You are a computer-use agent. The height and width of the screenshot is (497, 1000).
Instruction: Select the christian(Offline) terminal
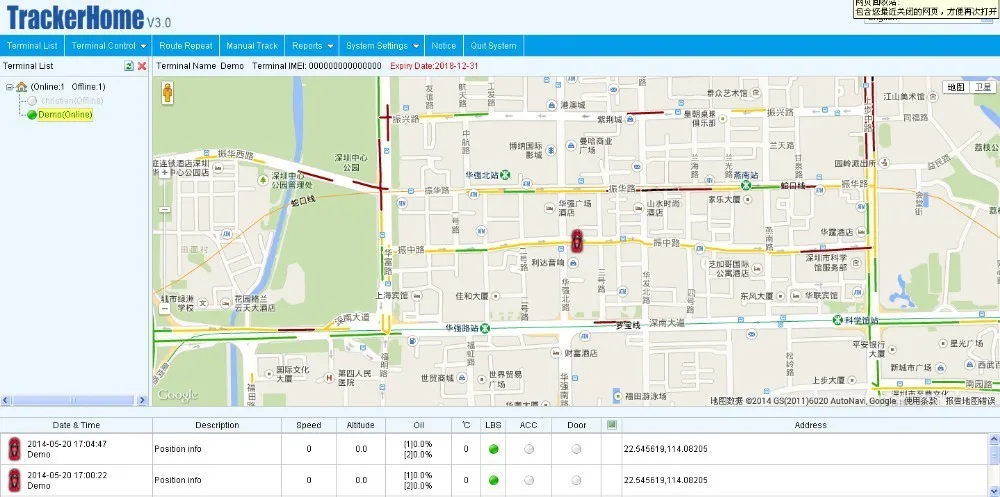click(x=72, y=101)
